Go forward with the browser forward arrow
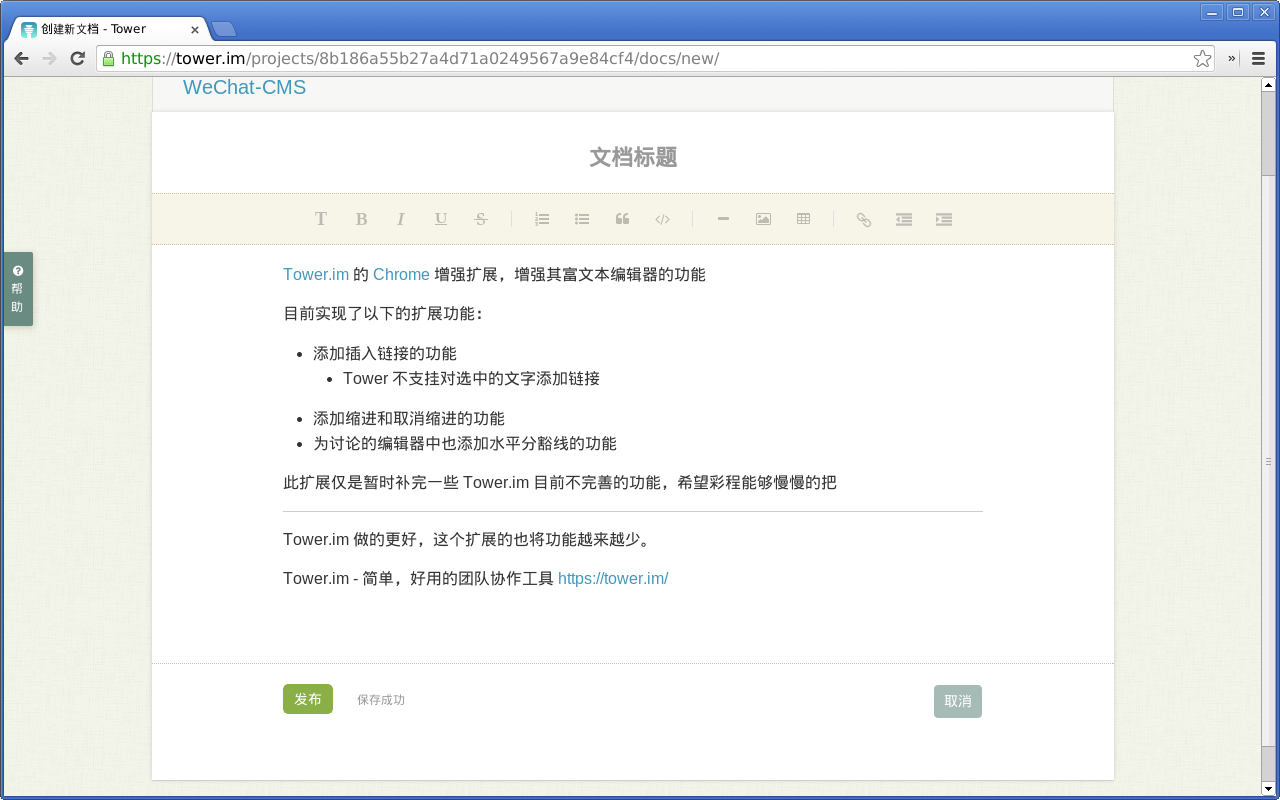This screenshot has height=800, width=1280. (49, 58)
